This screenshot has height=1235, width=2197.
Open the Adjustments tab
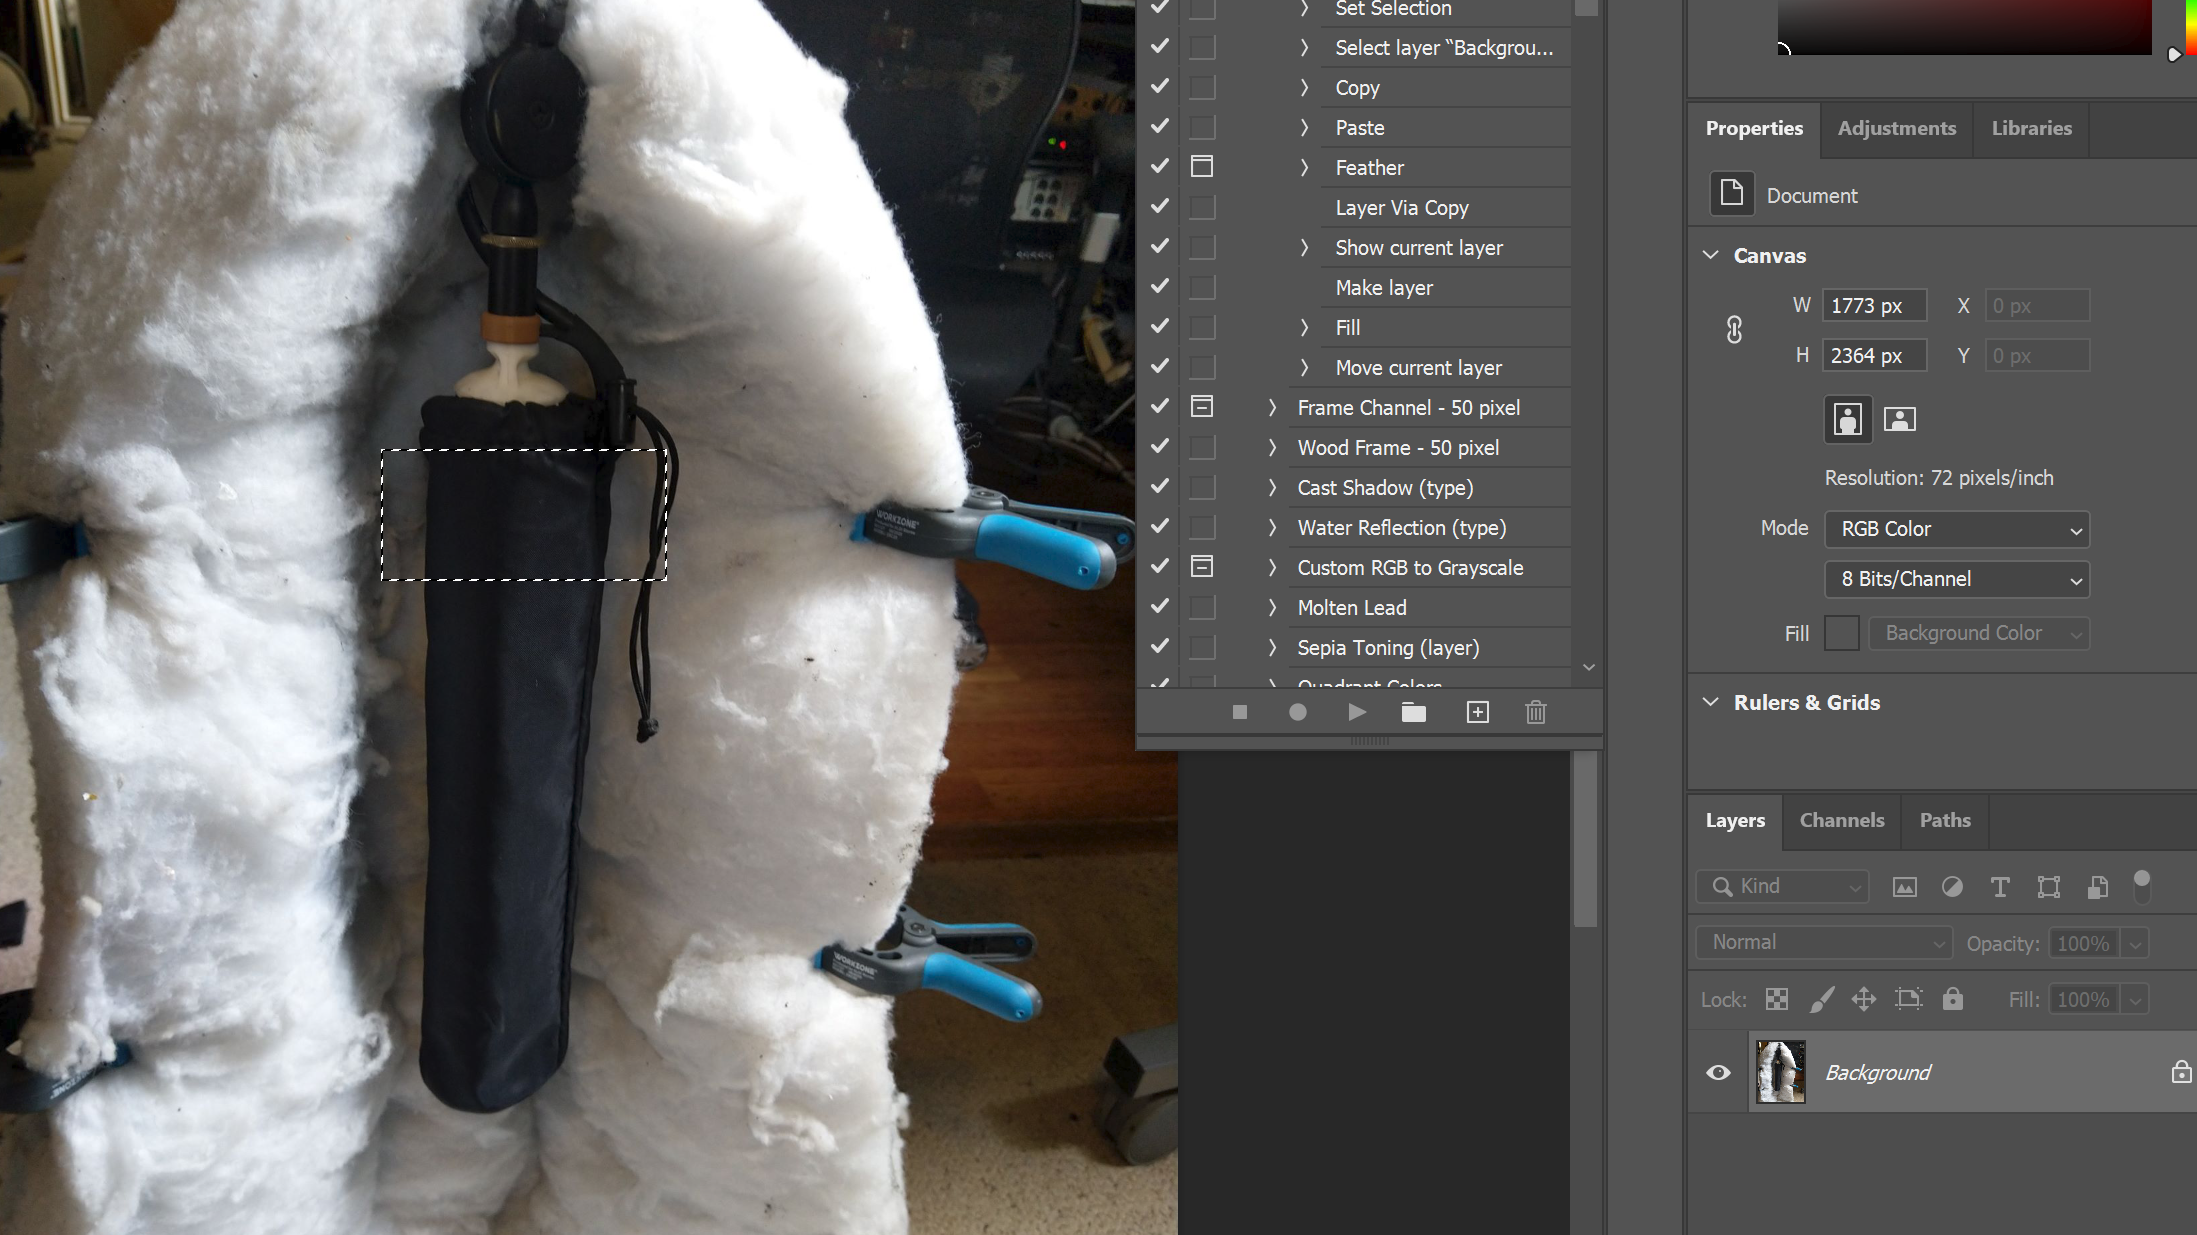coord(1895,128)
